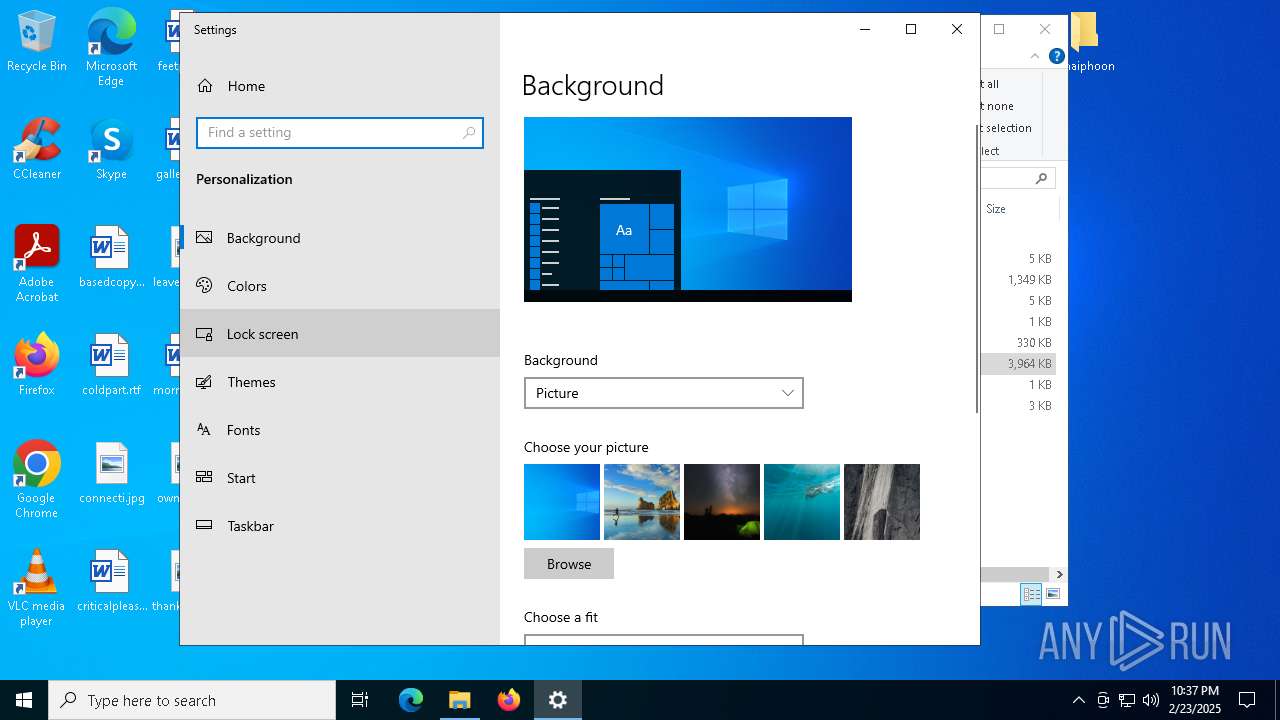Open Taskbar personalization settings
1280x720 pixels.
point(250,526)
